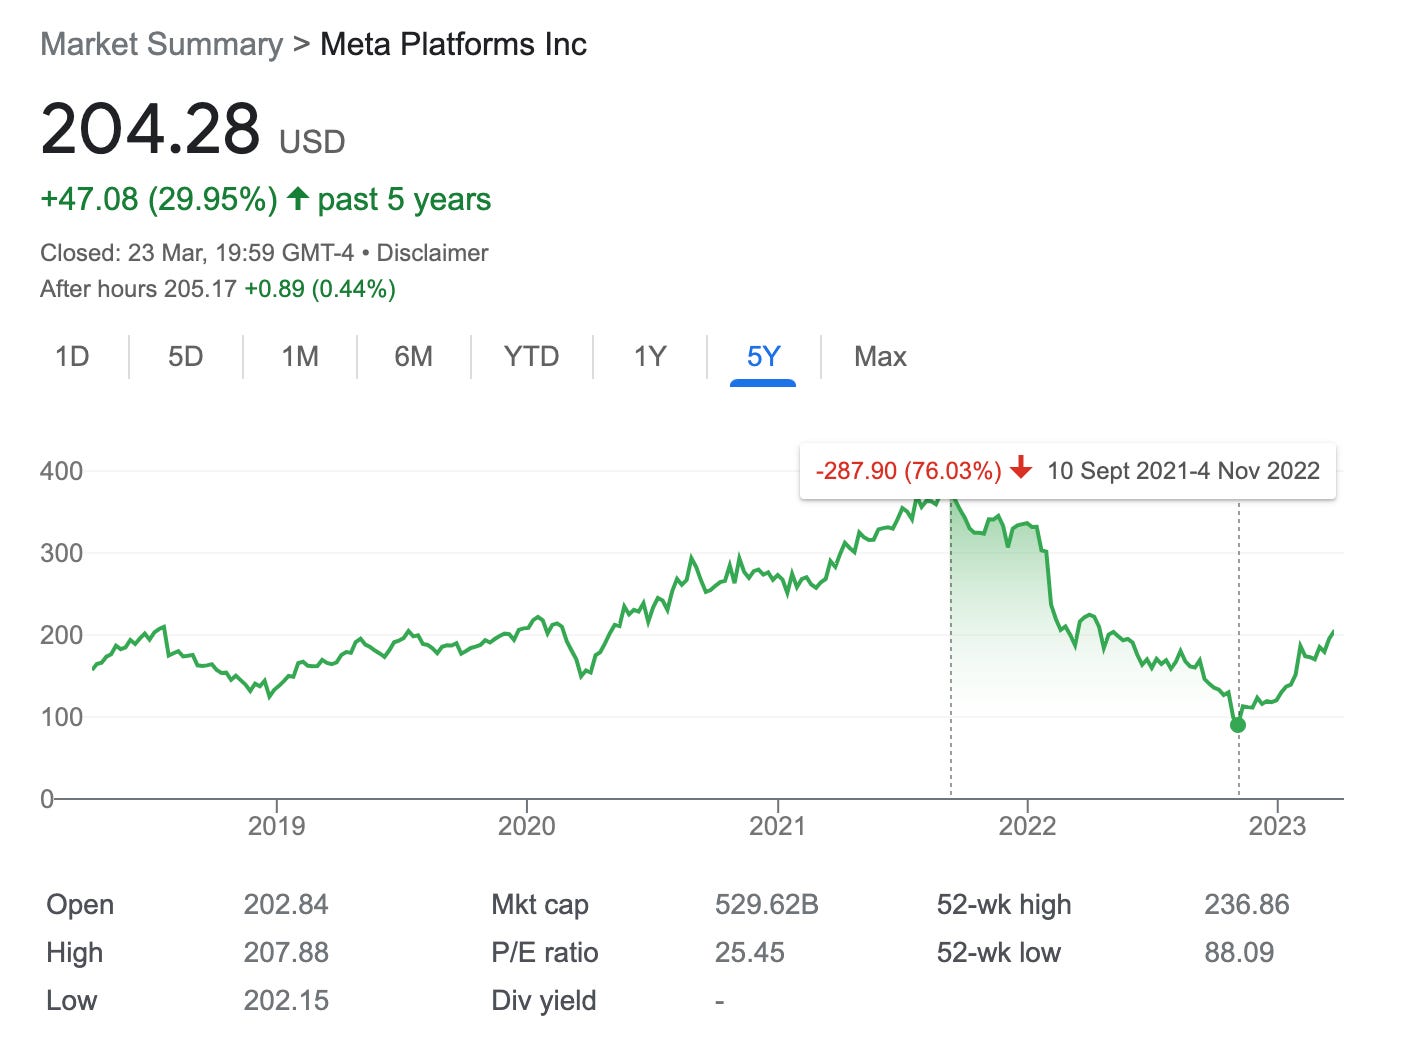Click the 52-wk low value 88.09
Image resolution: width=1424 pixels, height=1042 pixels.
point(1239,953)
